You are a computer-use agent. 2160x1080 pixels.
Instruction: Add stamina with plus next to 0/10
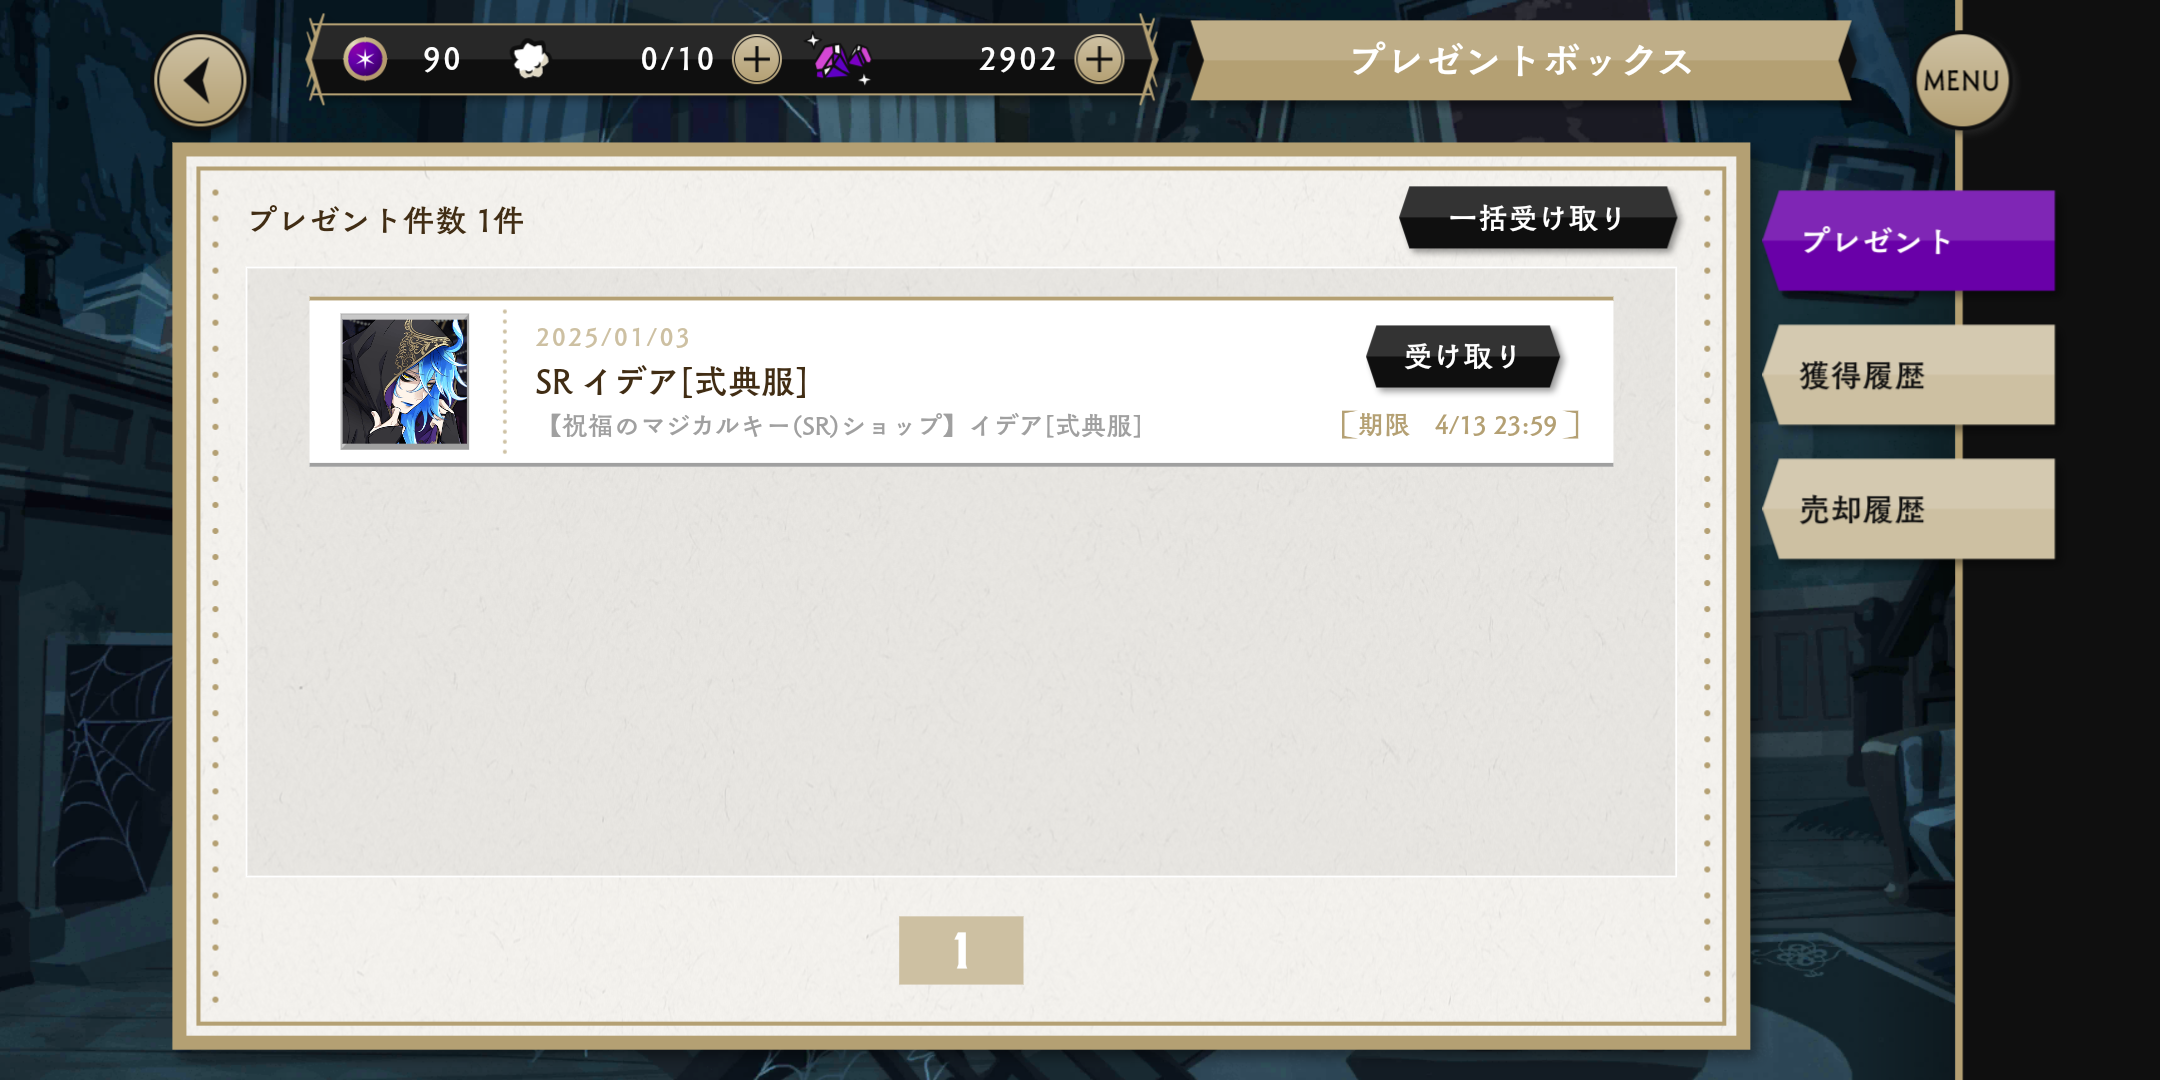point(757,59)
